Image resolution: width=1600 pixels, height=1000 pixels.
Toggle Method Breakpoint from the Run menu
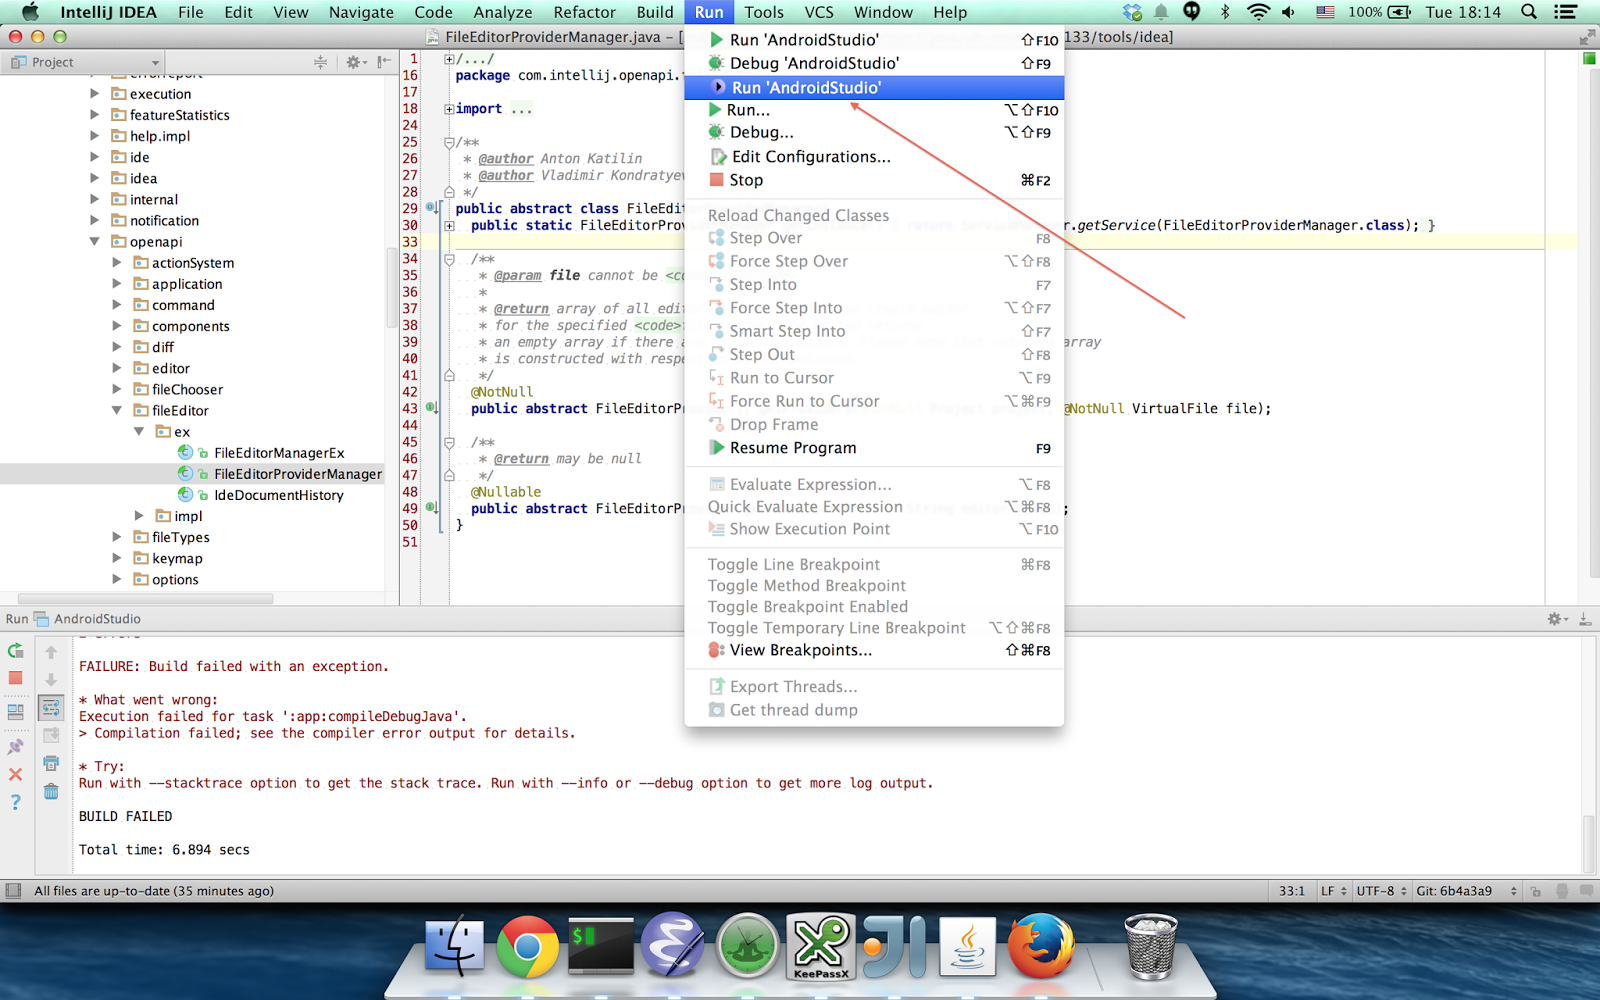coord(806,585)
